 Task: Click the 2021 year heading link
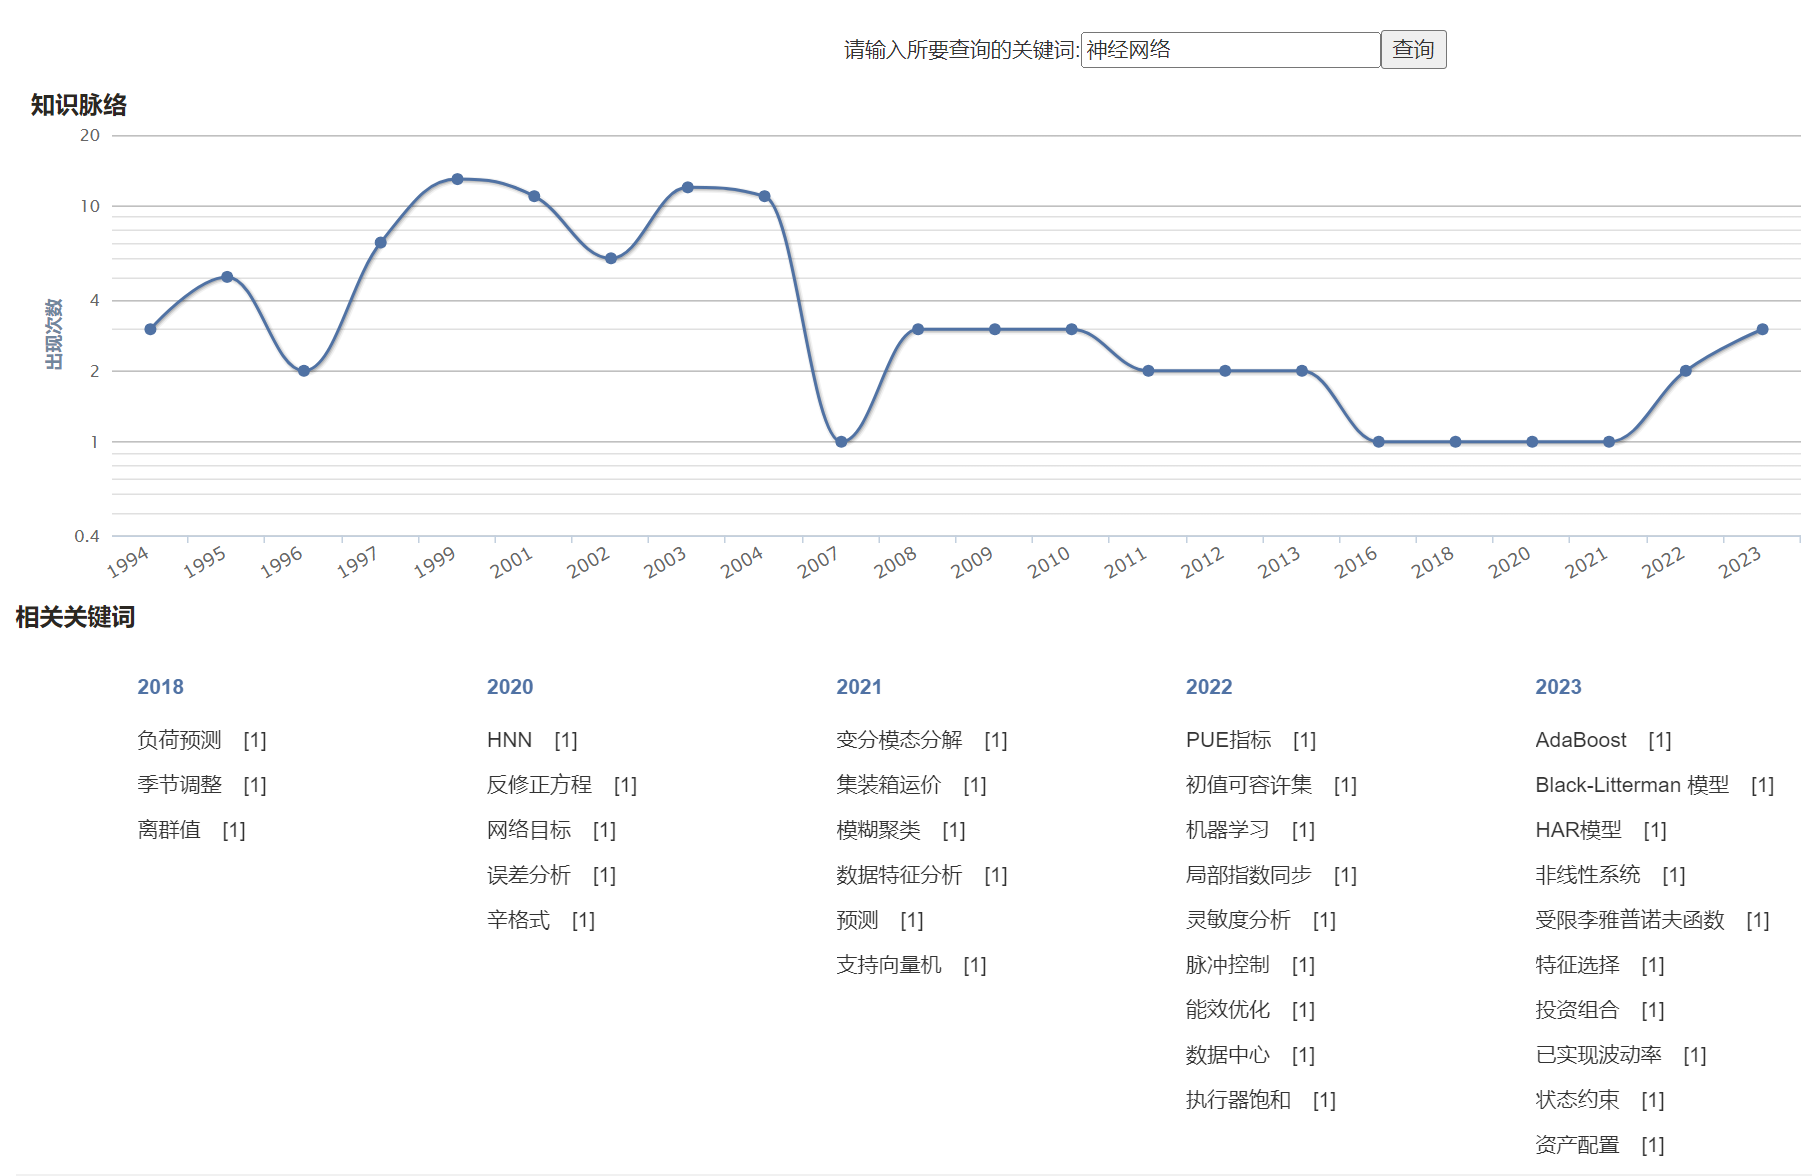(x=859, y=687)
